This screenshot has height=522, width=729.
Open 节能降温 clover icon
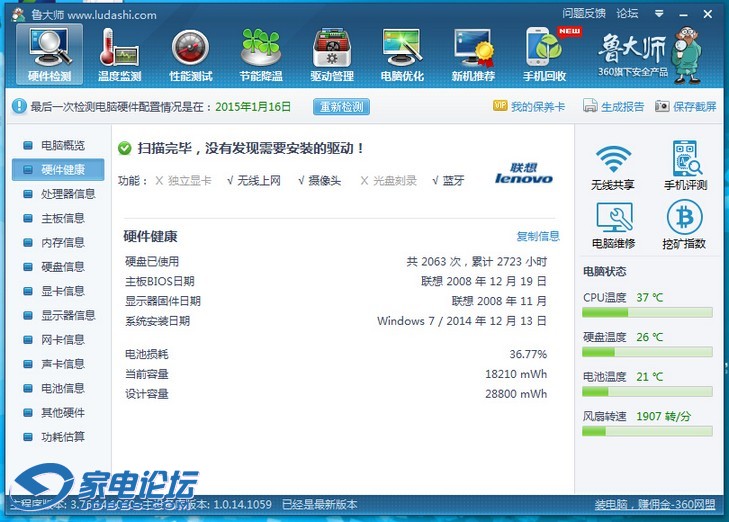click(x=261, y=54)
